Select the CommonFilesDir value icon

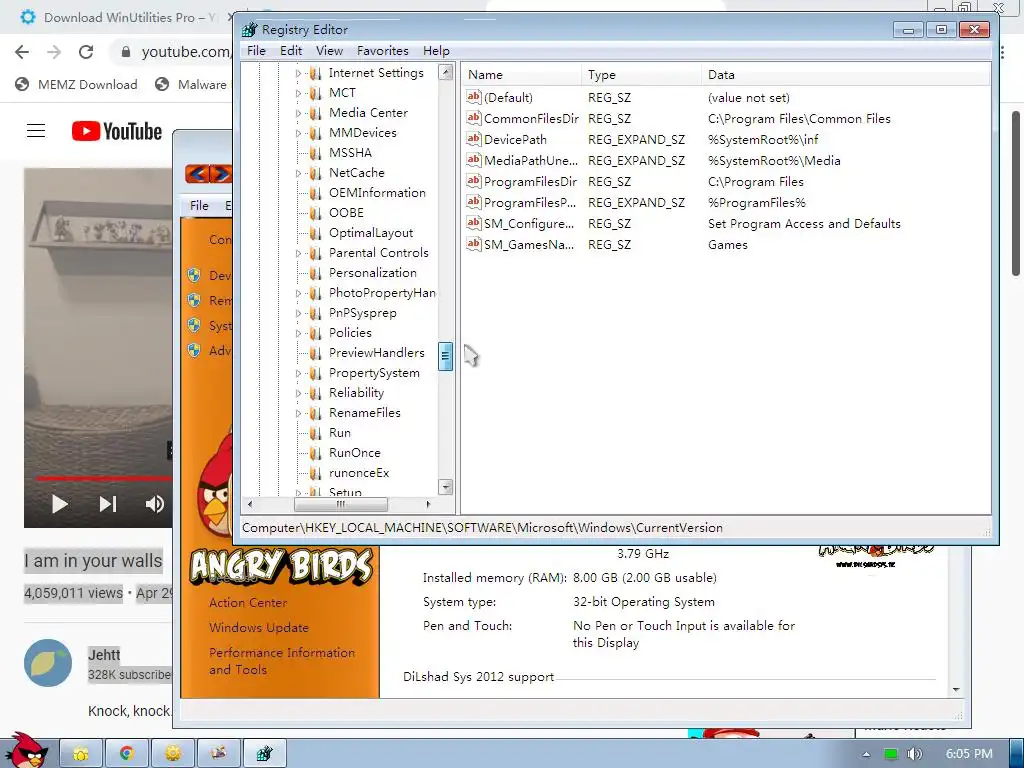[x=473, y=118]
